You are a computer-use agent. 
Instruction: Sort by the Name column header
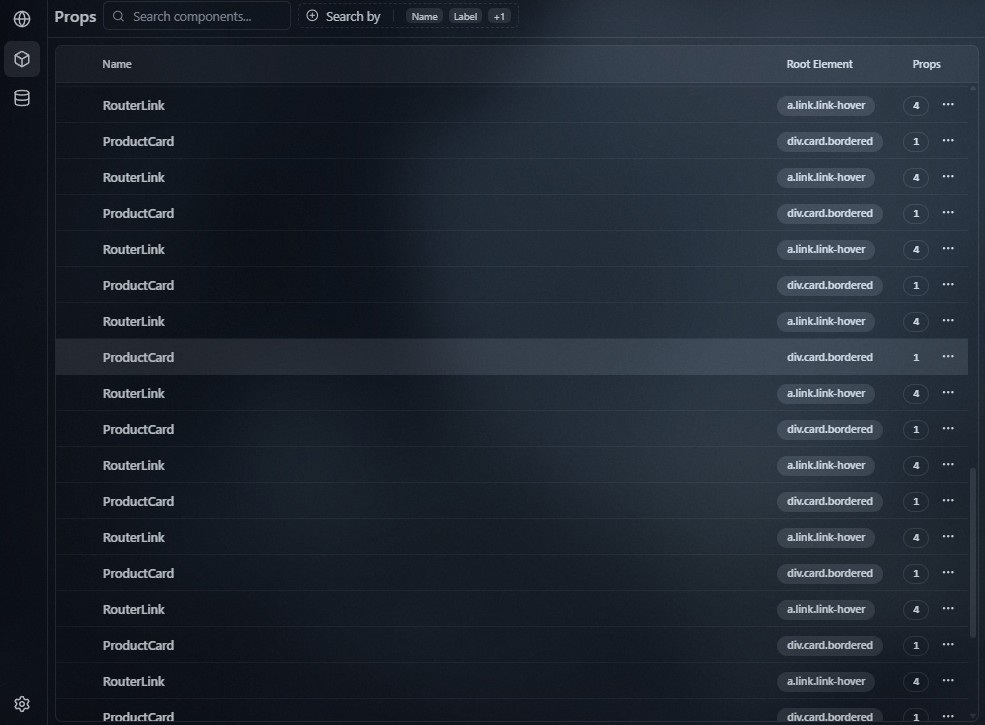(117, 64)
